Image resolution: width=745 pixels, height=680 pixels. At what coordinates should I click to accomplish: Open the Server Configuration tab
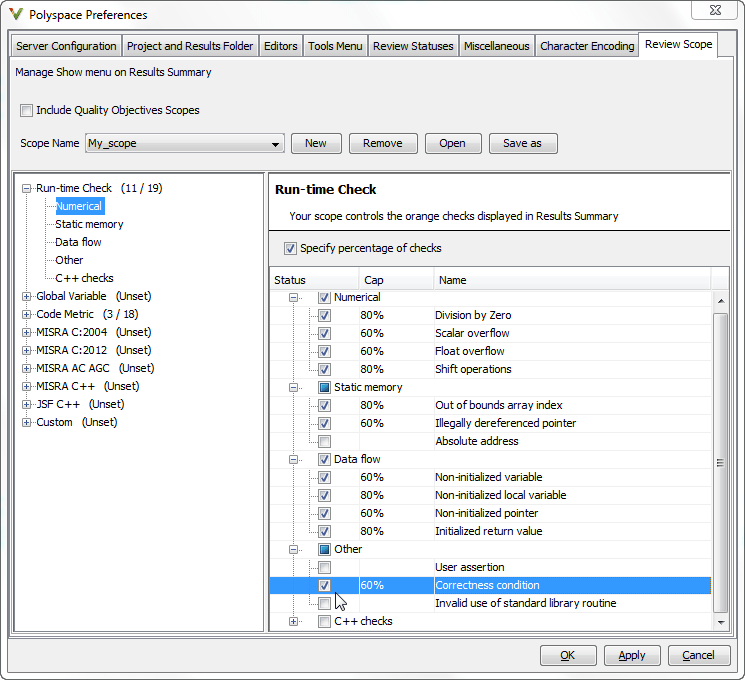click(66, 46)
